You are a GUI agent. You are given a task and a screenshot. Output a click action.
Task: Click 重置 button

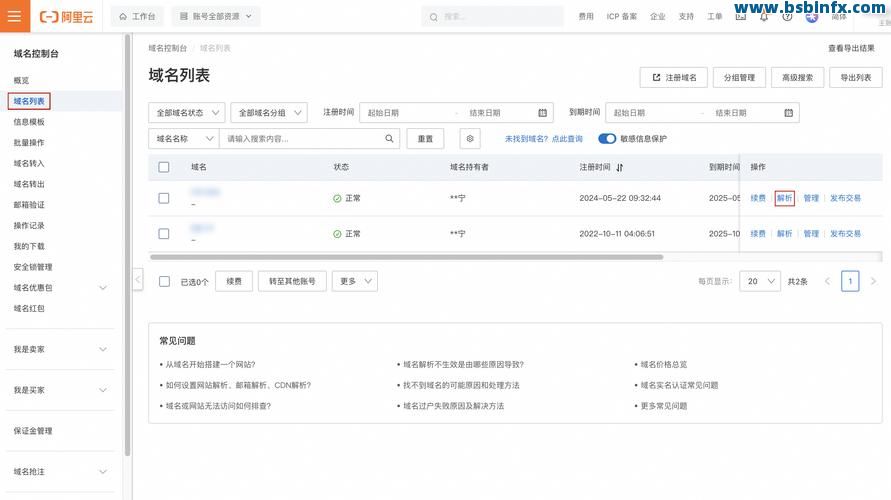[x=425, y=139]
